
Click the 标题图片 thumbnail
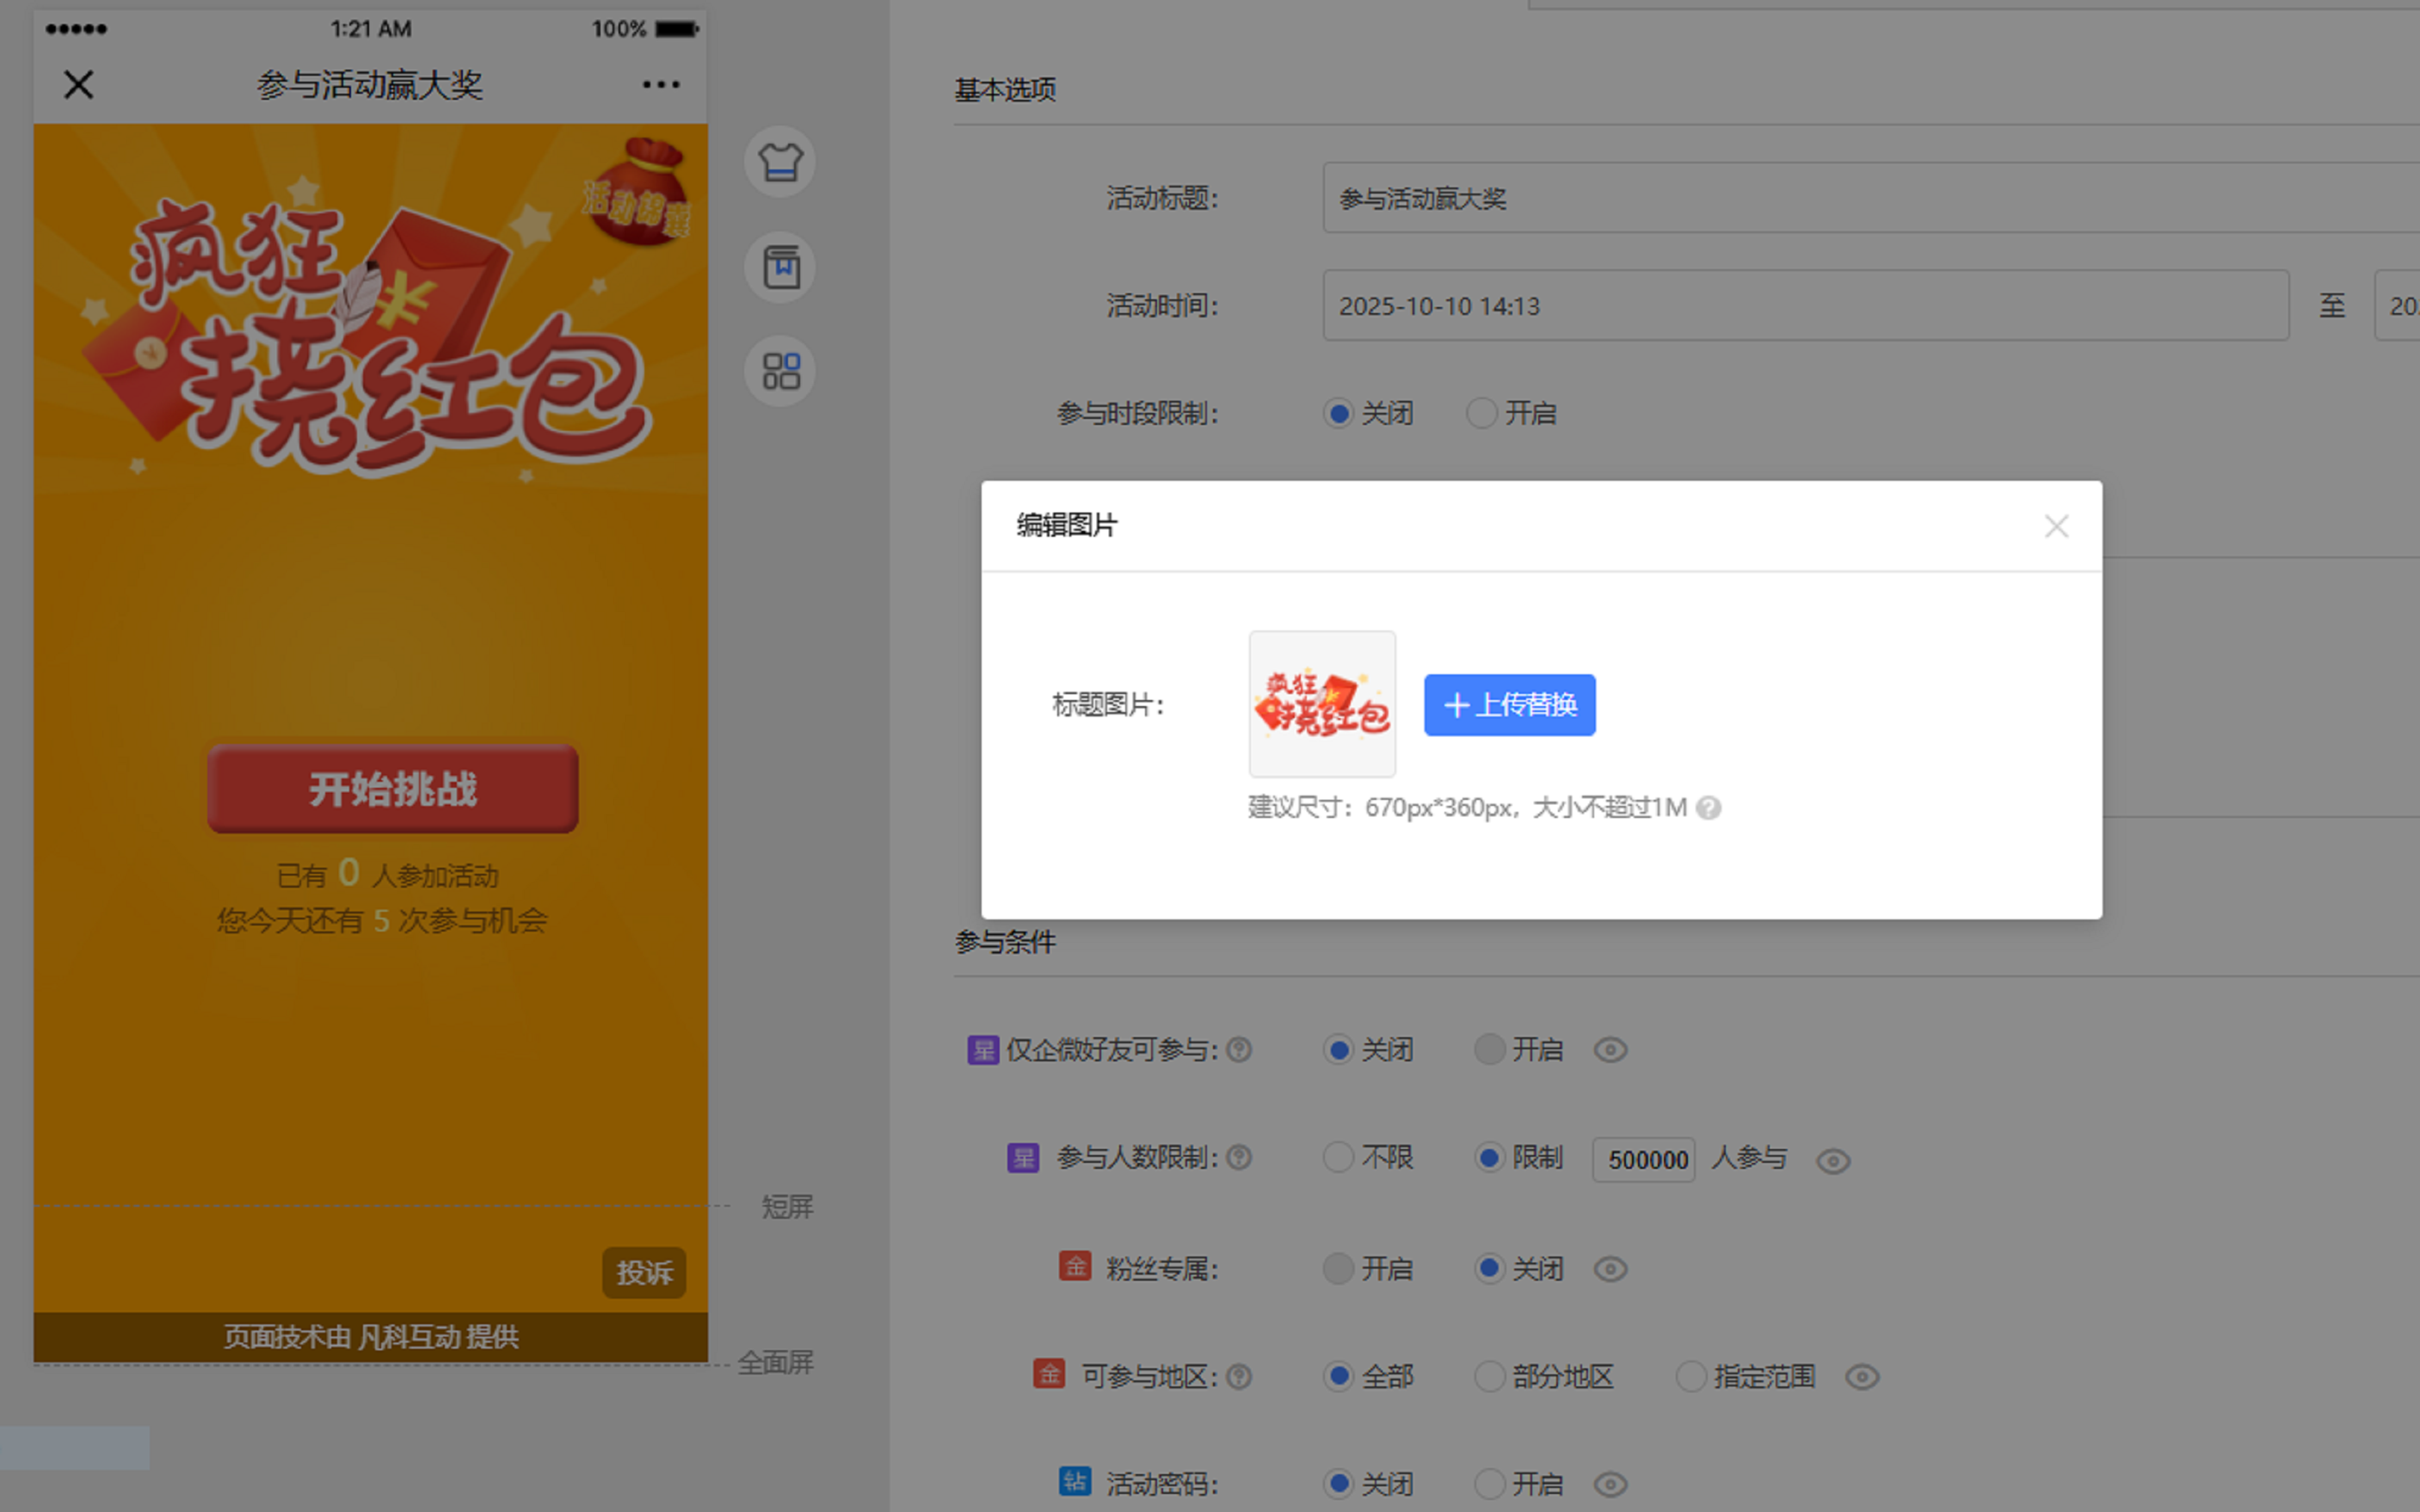(x=1322, y=704)
